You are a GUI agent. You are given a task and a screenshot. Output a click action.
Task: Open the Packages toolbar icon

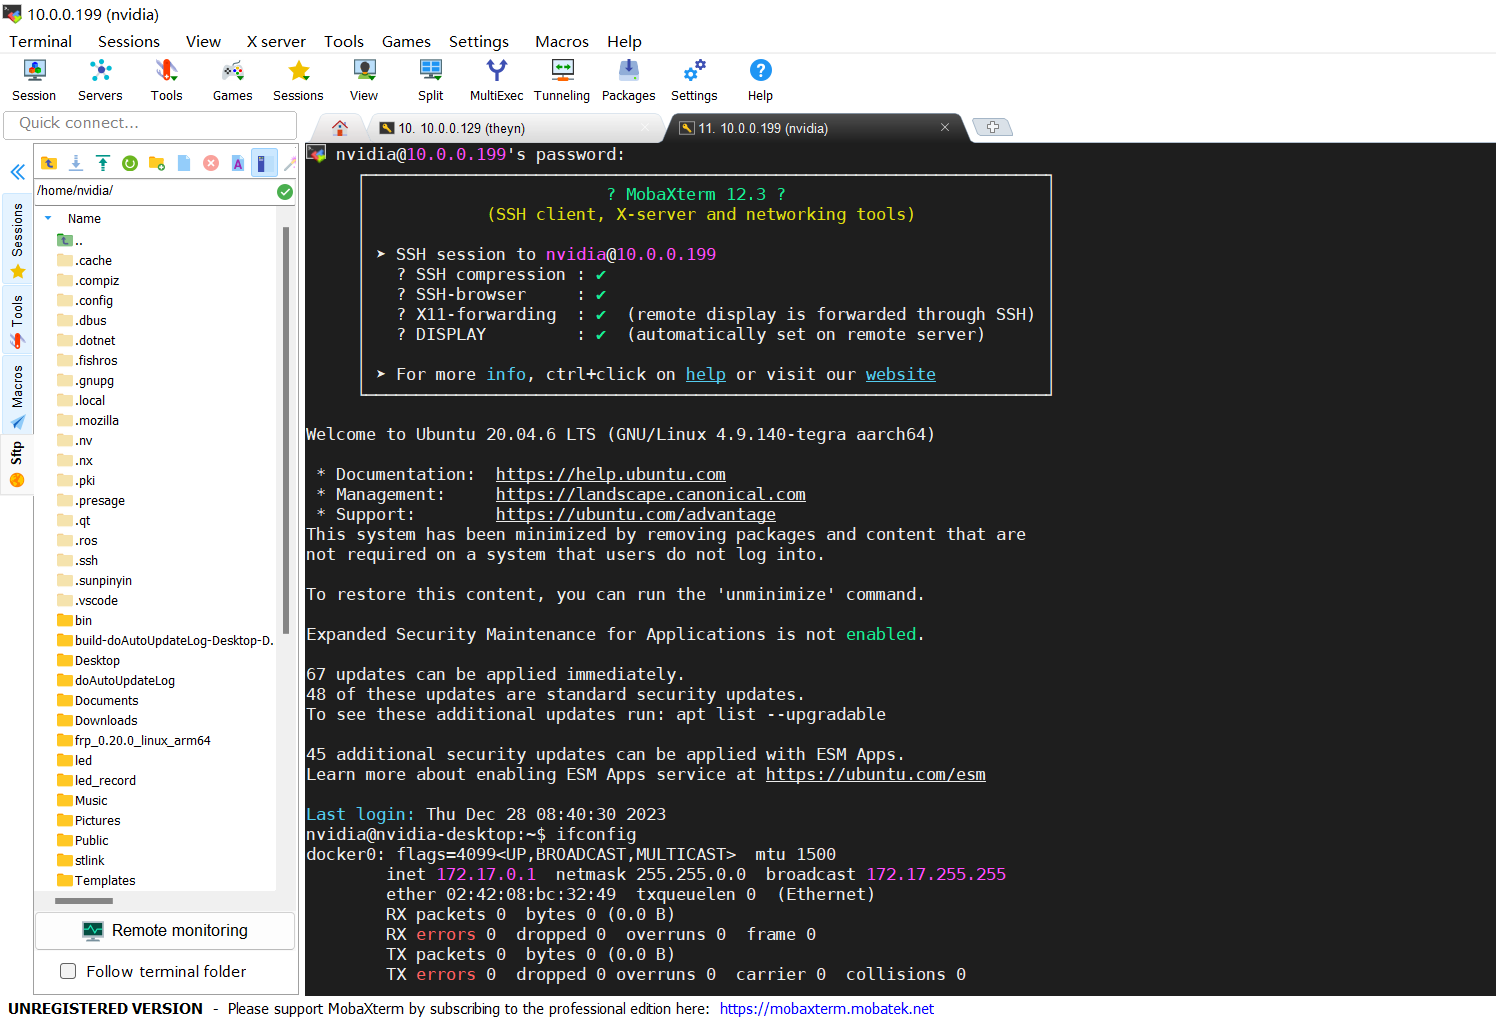click(628, 80)
